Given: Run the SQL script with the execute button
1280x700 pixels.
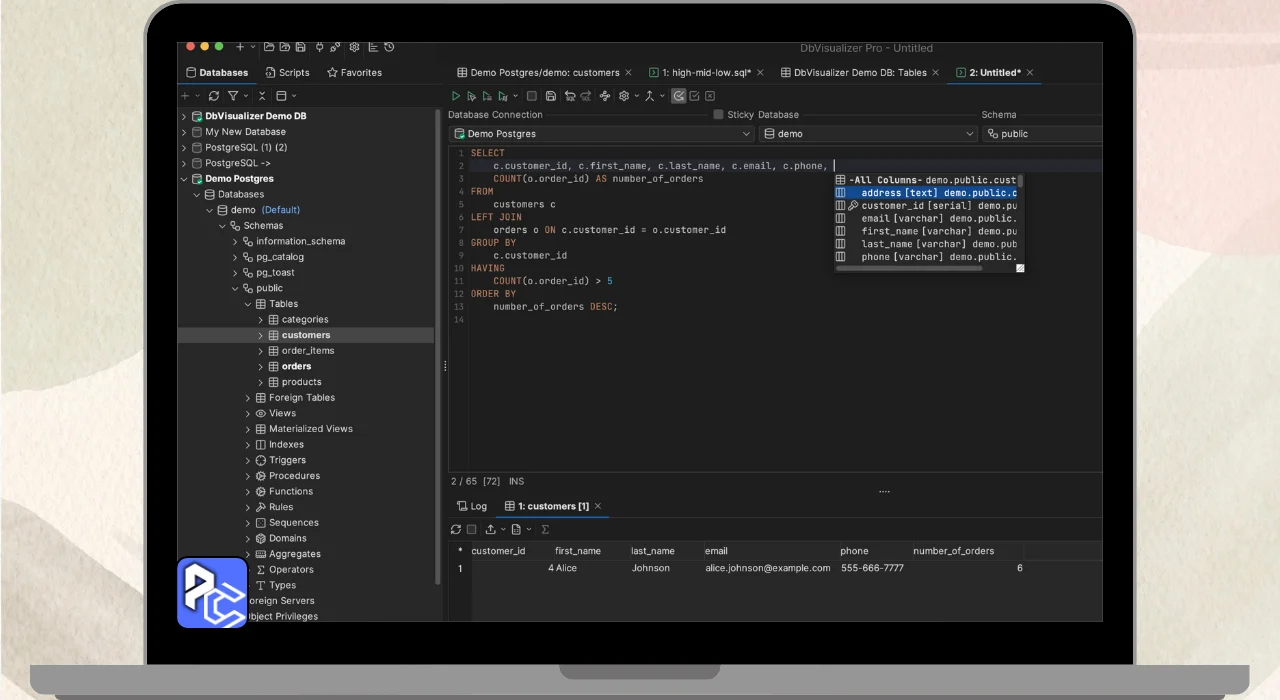Looking at the screenshot, I should pyautogui.click(x=456, y=96).
